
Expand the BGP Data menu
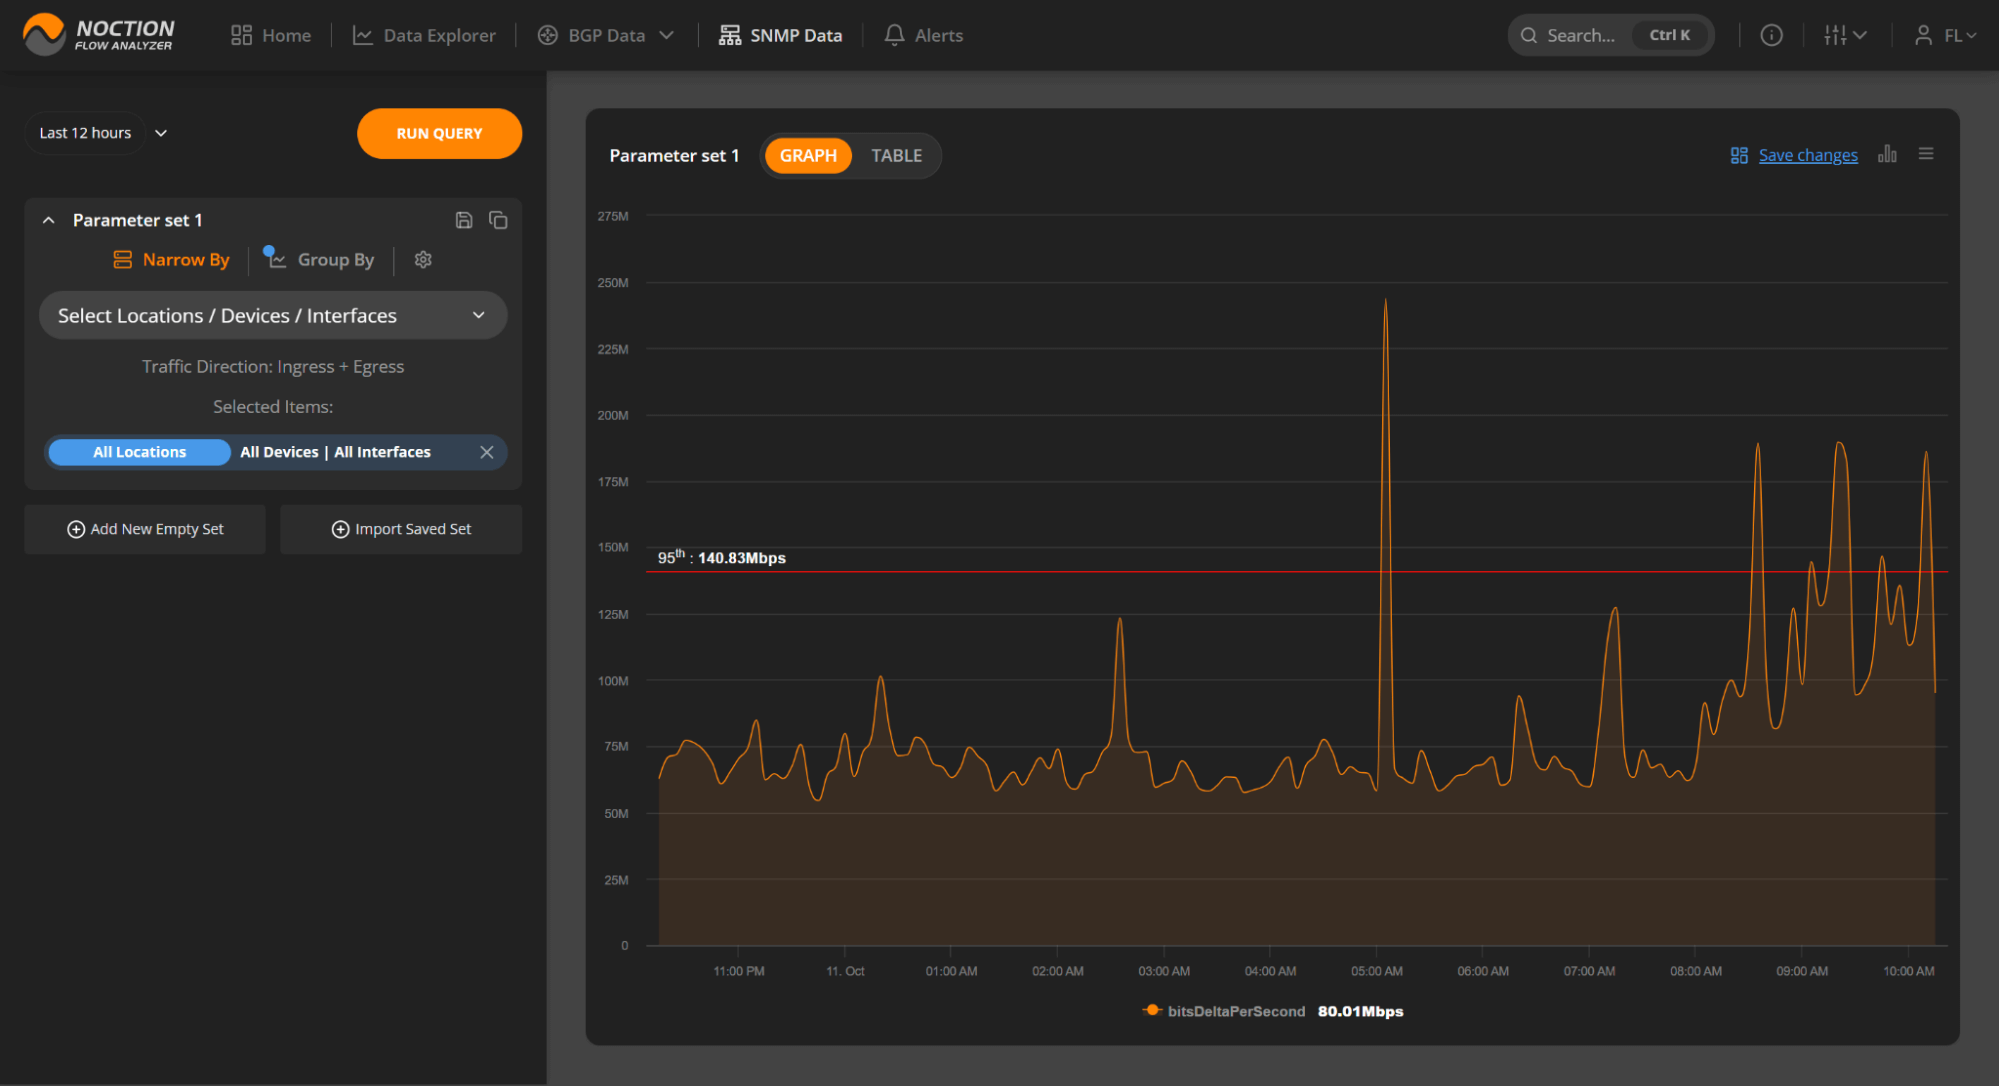point(605,35)
